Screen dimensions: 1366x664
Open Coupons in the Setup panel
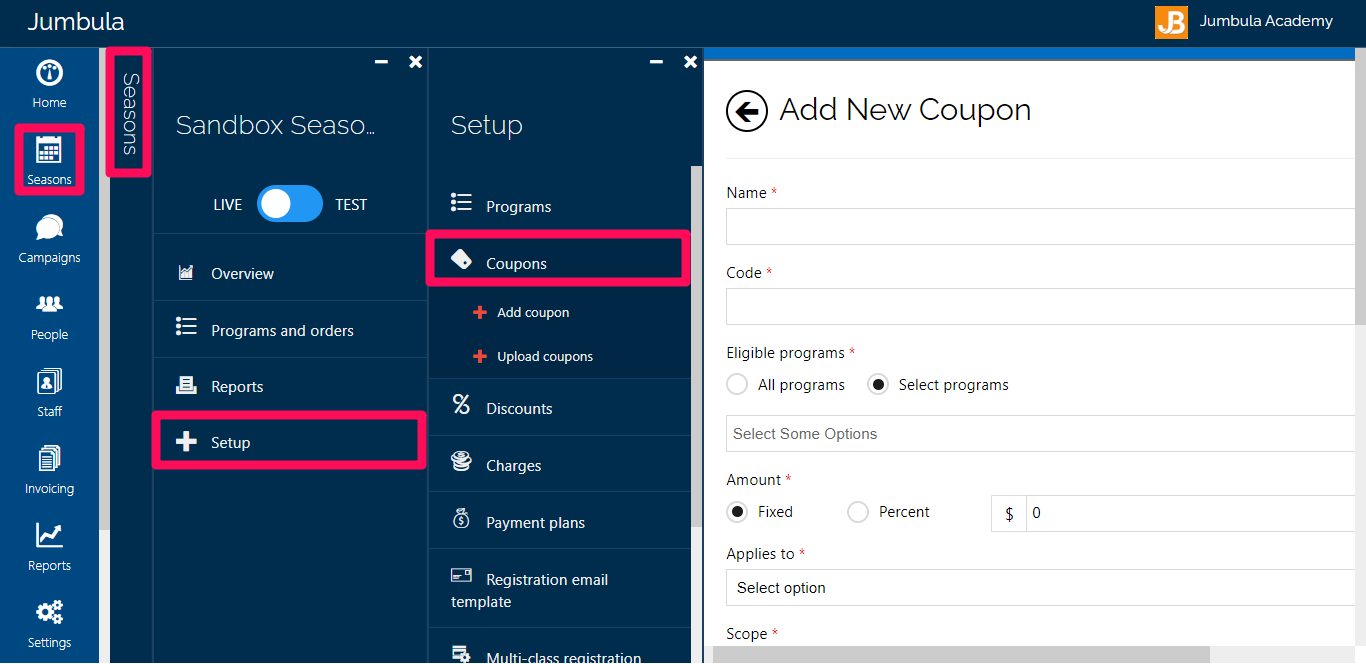coord(559,263)
